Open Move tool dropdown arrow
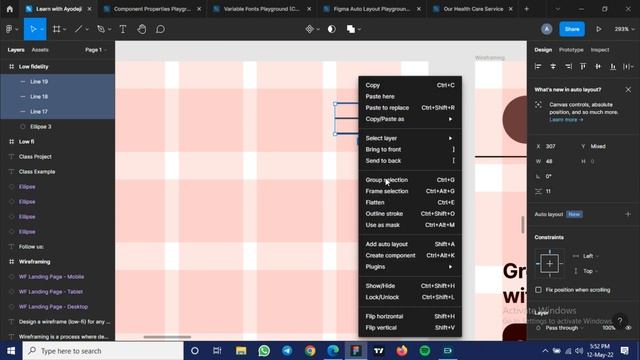 tap(42, 29)
